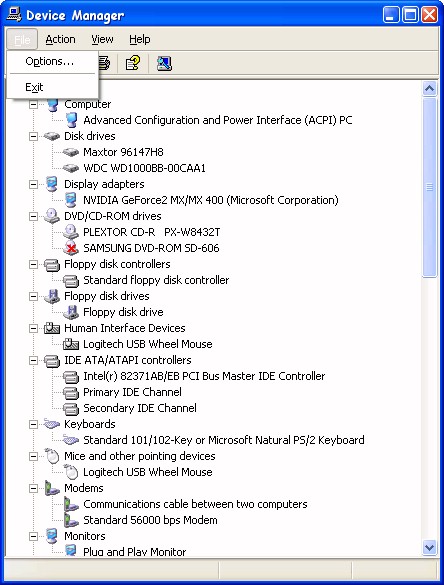Collapse the Modems category

point(34,488)
